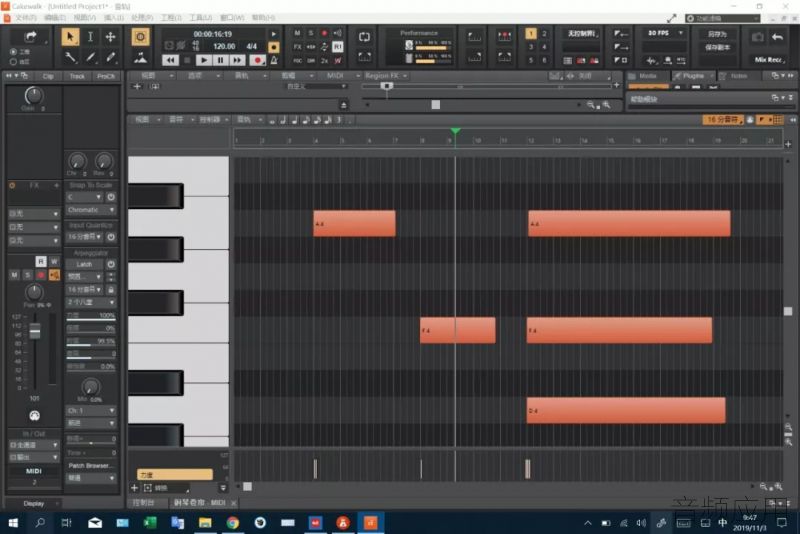Click the add track plus icon
This screenshot has height=534, width=800.
click(137, 87)
